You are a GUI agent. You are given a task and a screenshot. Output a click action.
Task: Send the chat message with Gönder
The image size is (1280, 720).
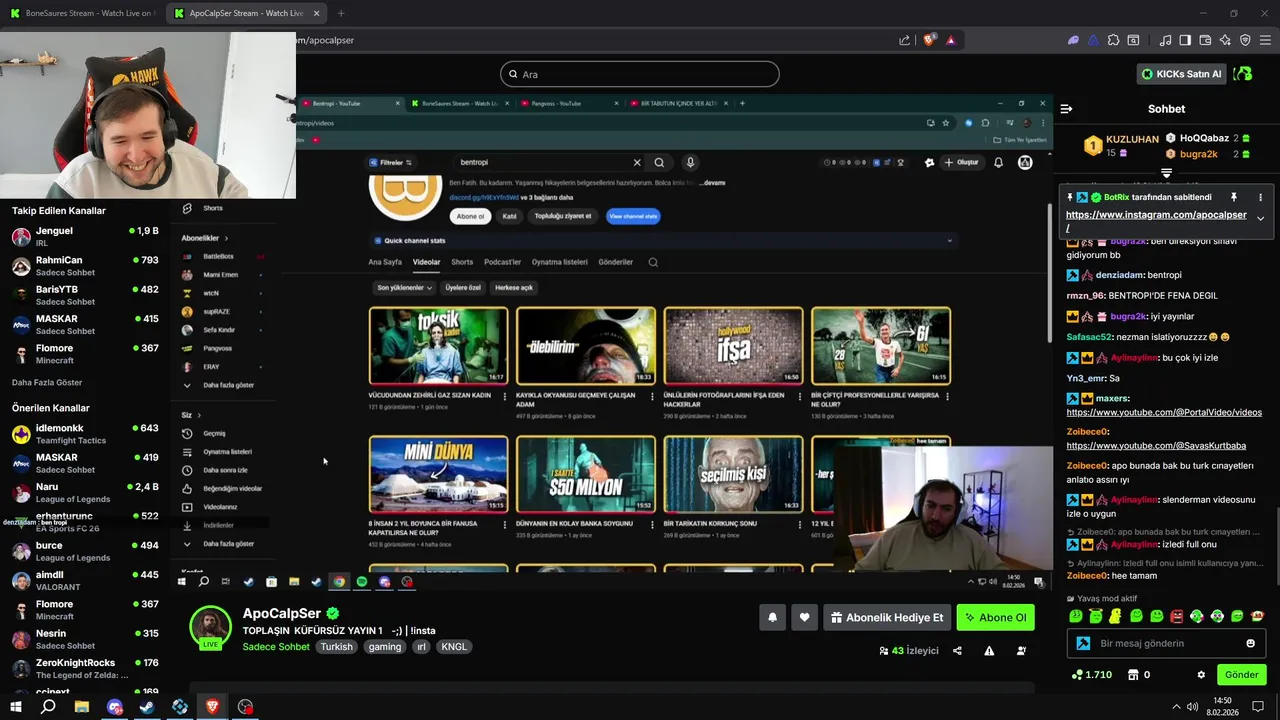1241,675
